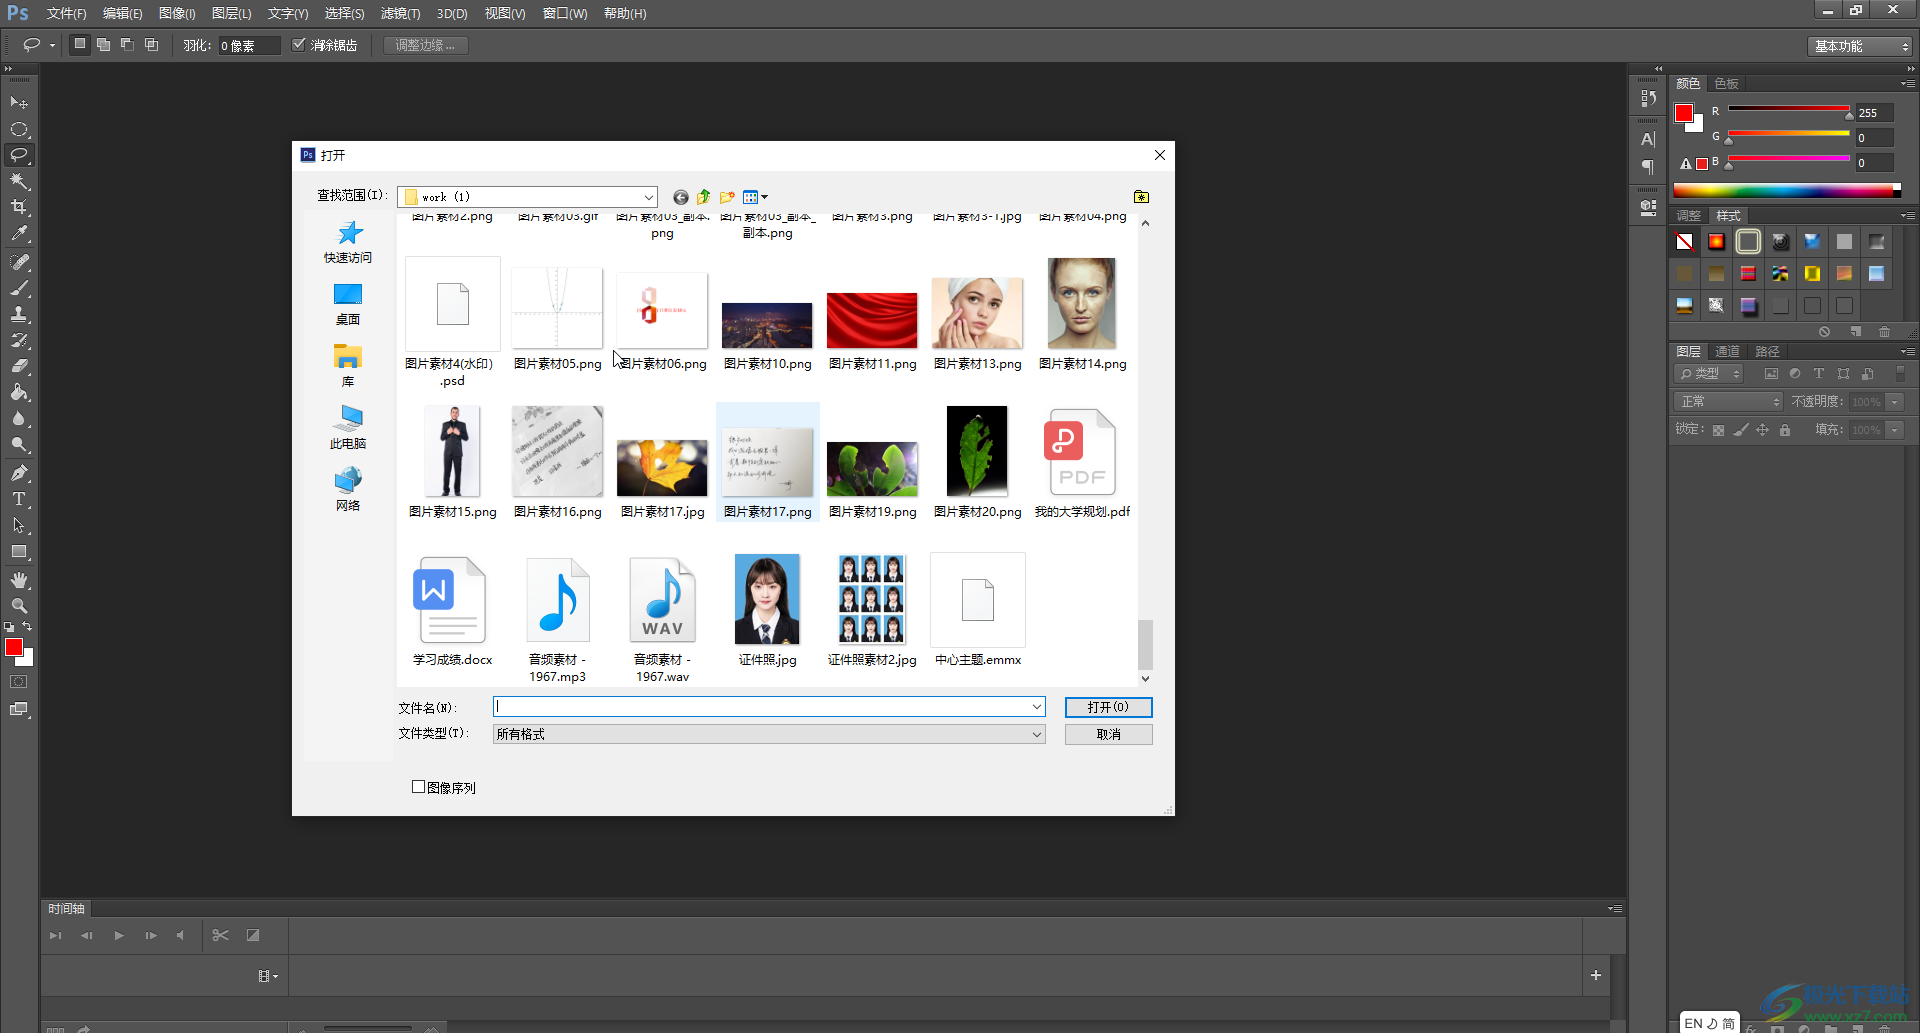This screenshot has width=1920, height=1033.
Task: Select the Hand tool
Action: [19, 580]
